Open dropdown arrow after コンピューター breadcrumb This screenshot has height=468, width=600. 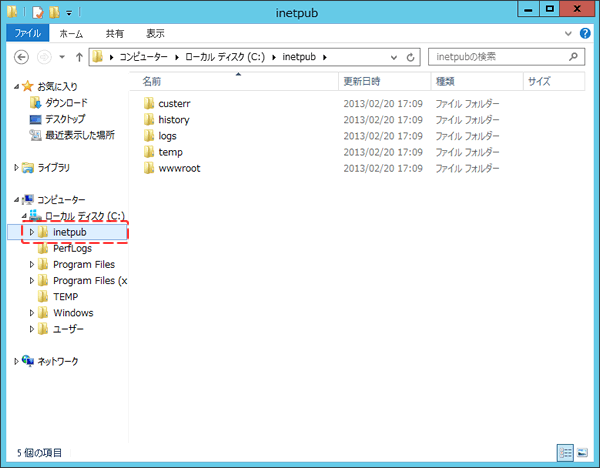click(177, 57)
